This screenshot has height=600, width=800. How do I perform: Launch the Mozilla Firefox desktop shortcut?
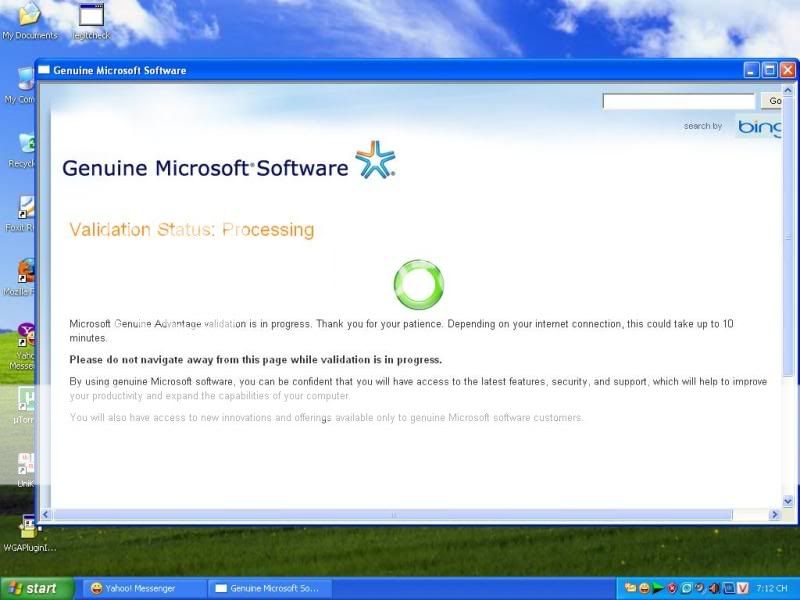(x=20, y=278)
